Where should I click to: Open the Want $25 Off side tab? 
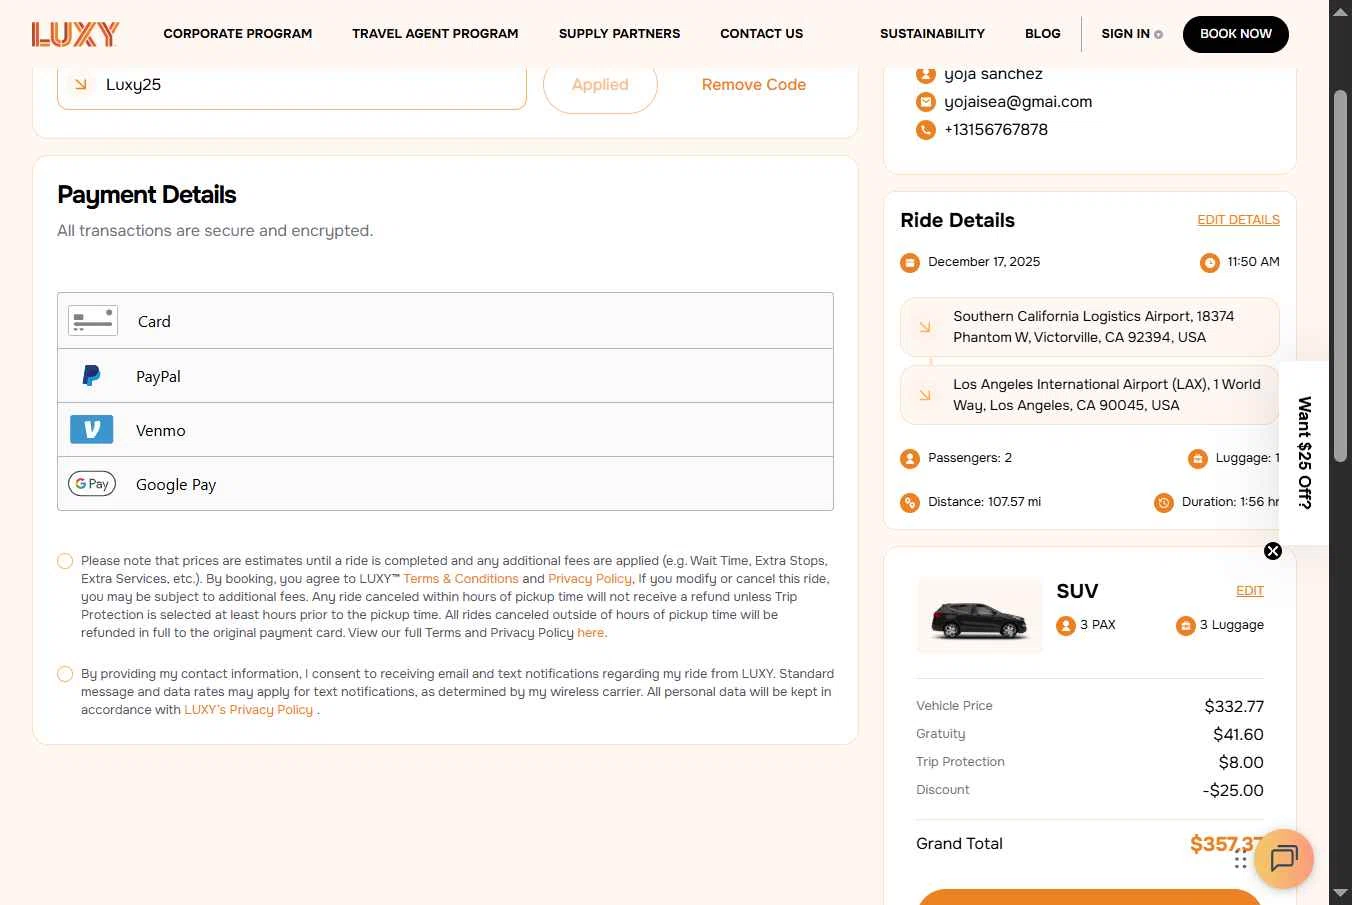pos(1304,453)
